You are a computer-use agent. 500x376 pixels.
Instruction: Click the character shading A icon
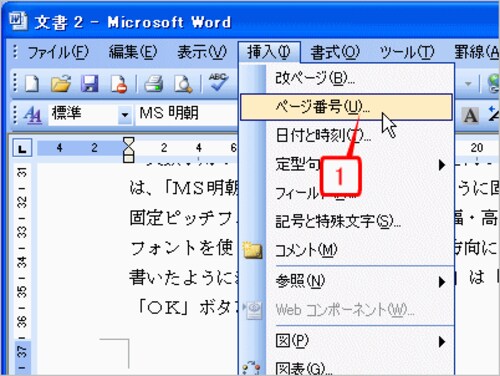(x=470, y=116)
